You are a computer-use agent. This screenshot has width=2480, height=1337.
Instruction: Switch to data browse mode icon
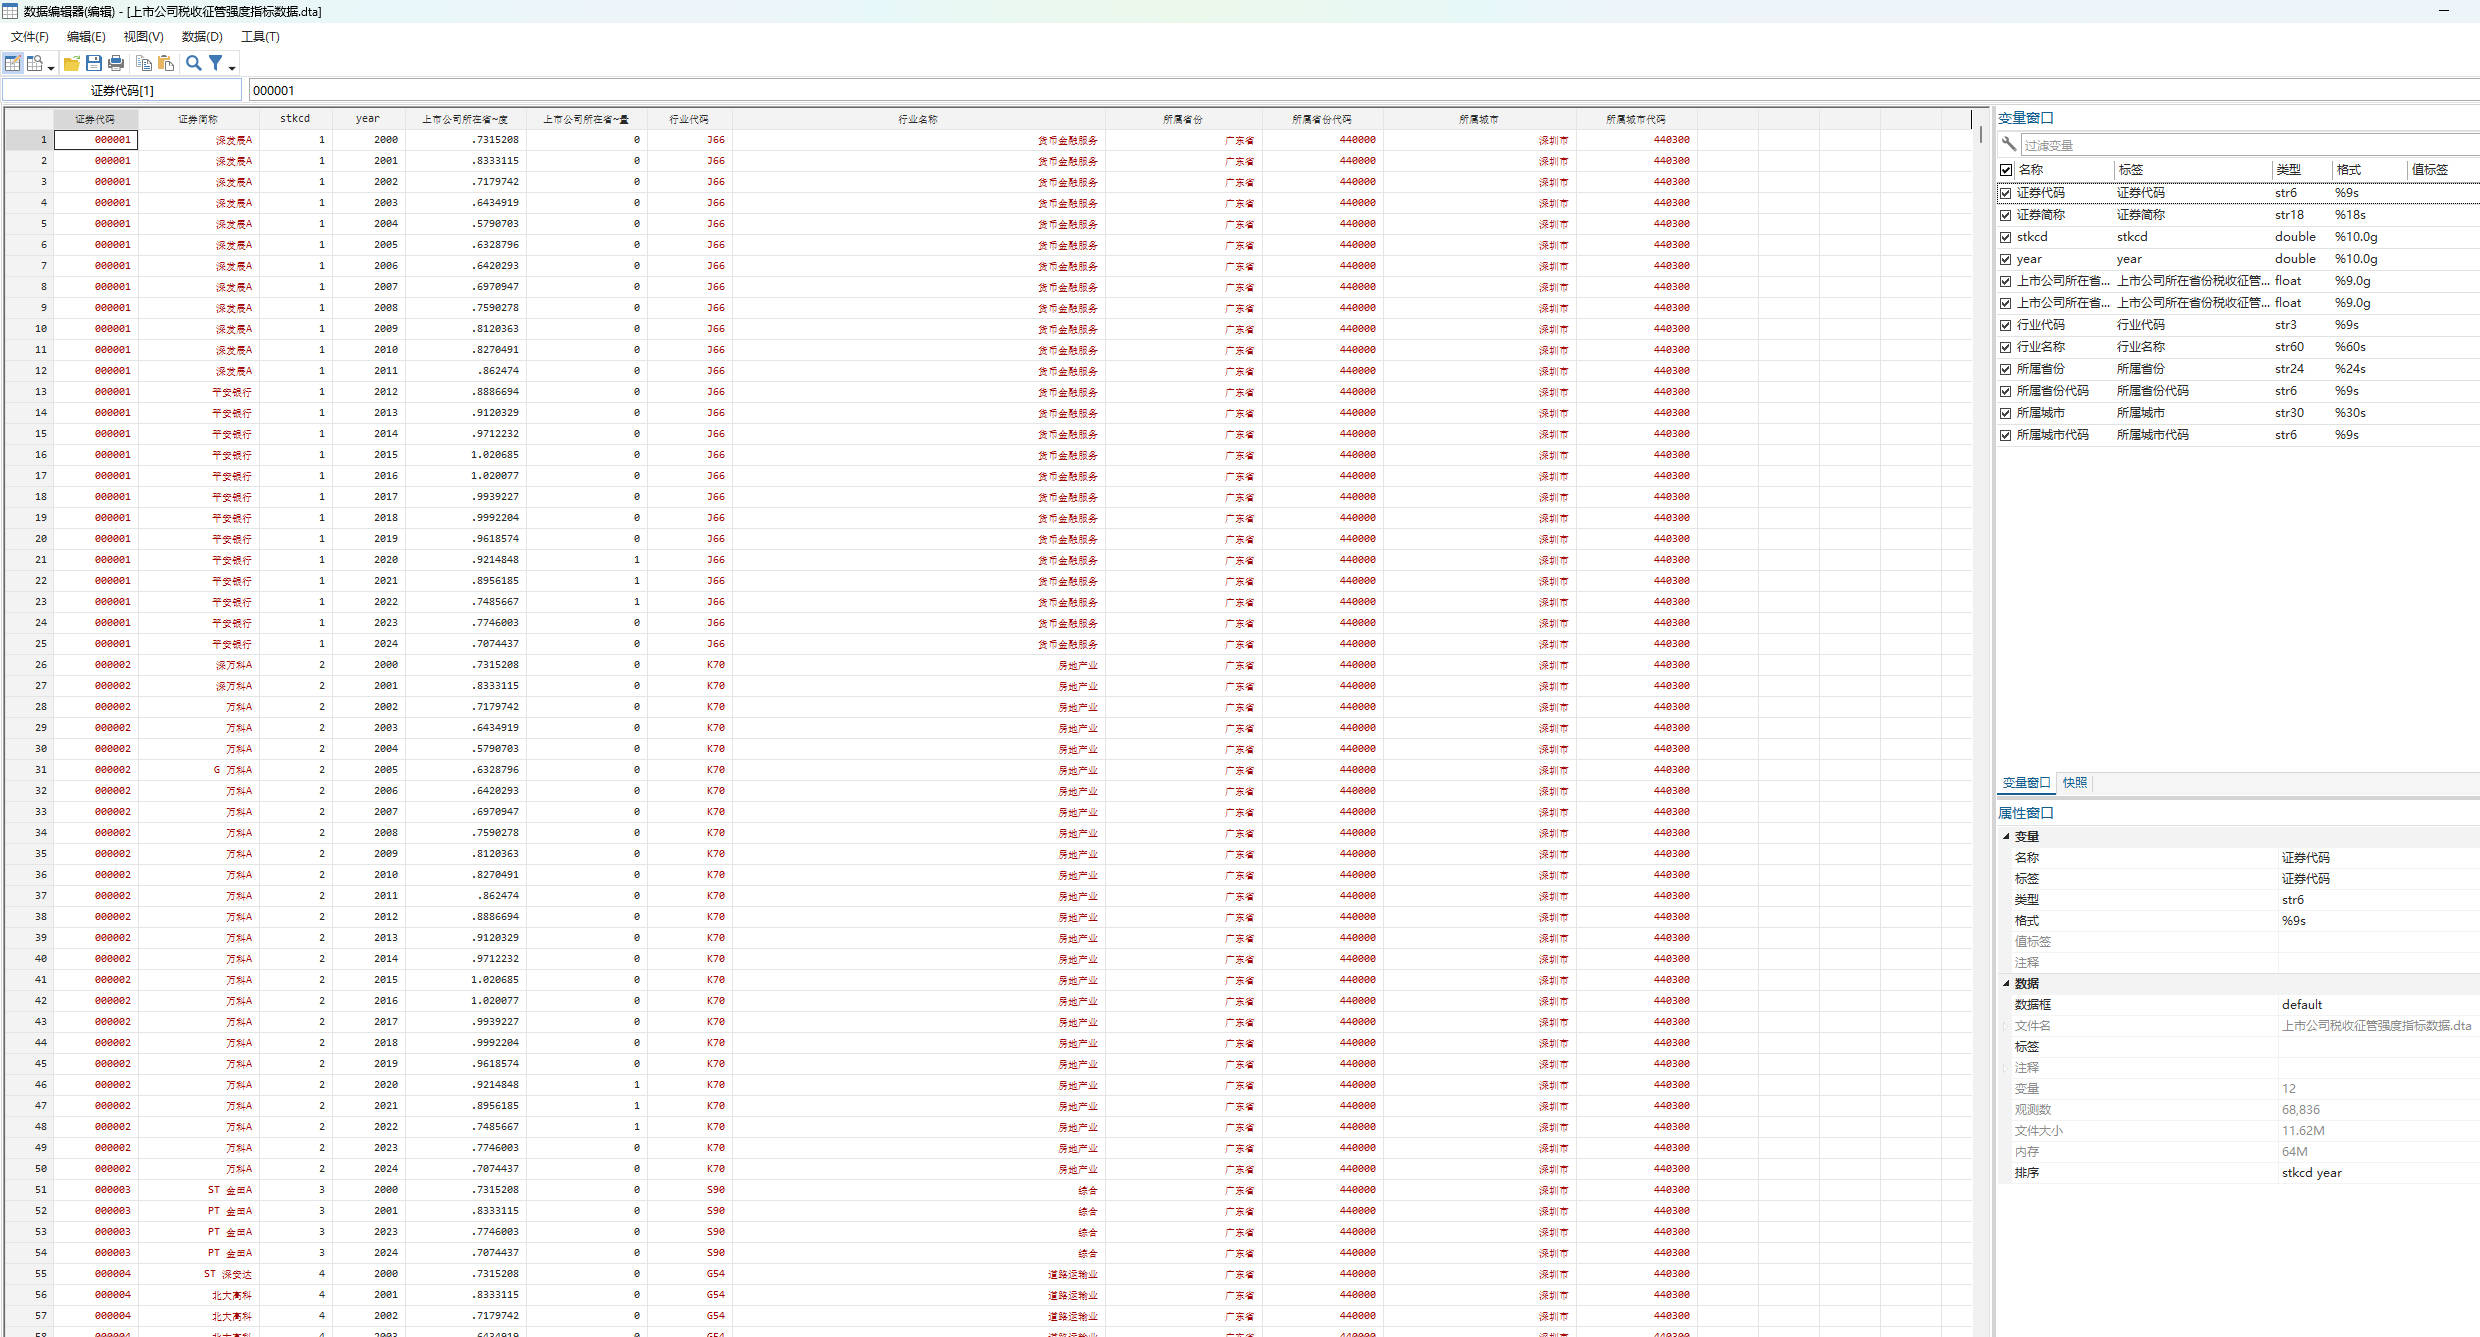[35, 63]
